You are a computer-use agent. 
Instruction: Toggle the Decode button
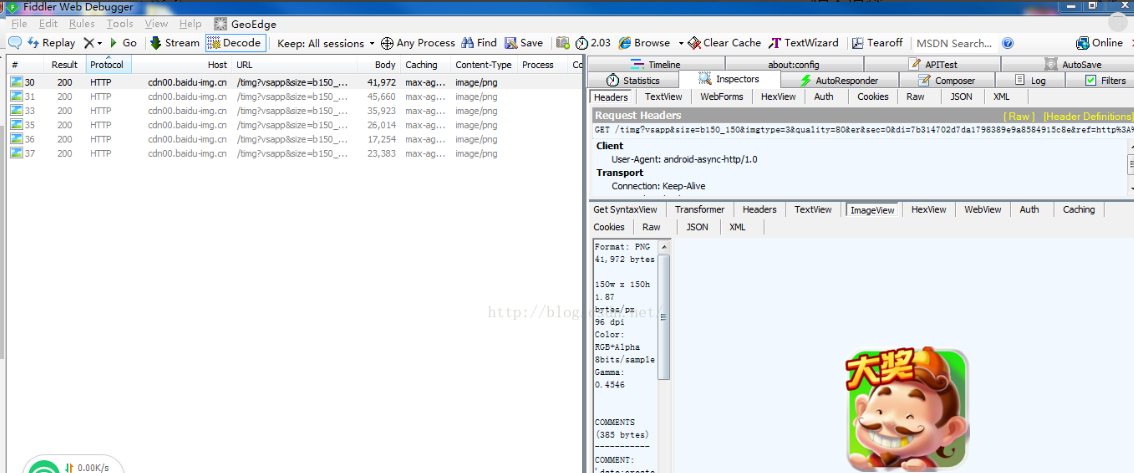(236, 43)
